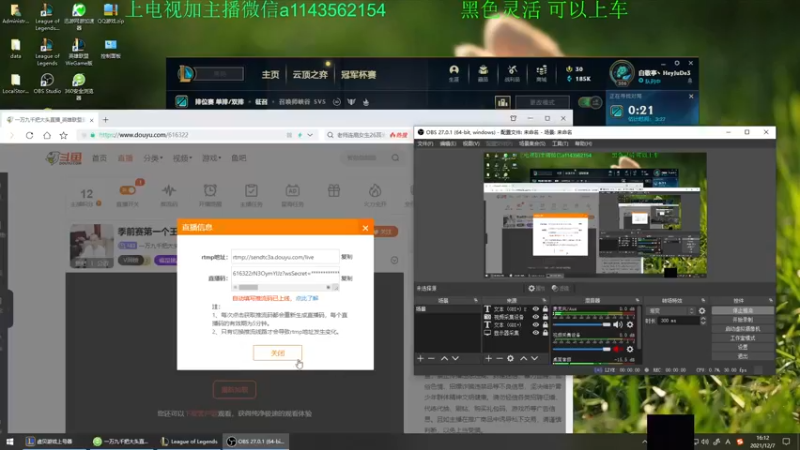Image resolution: width=800 pixels, height=450 pixels.
Task: Open 工具(T) menu in OBS
Action: click(560, 144)
